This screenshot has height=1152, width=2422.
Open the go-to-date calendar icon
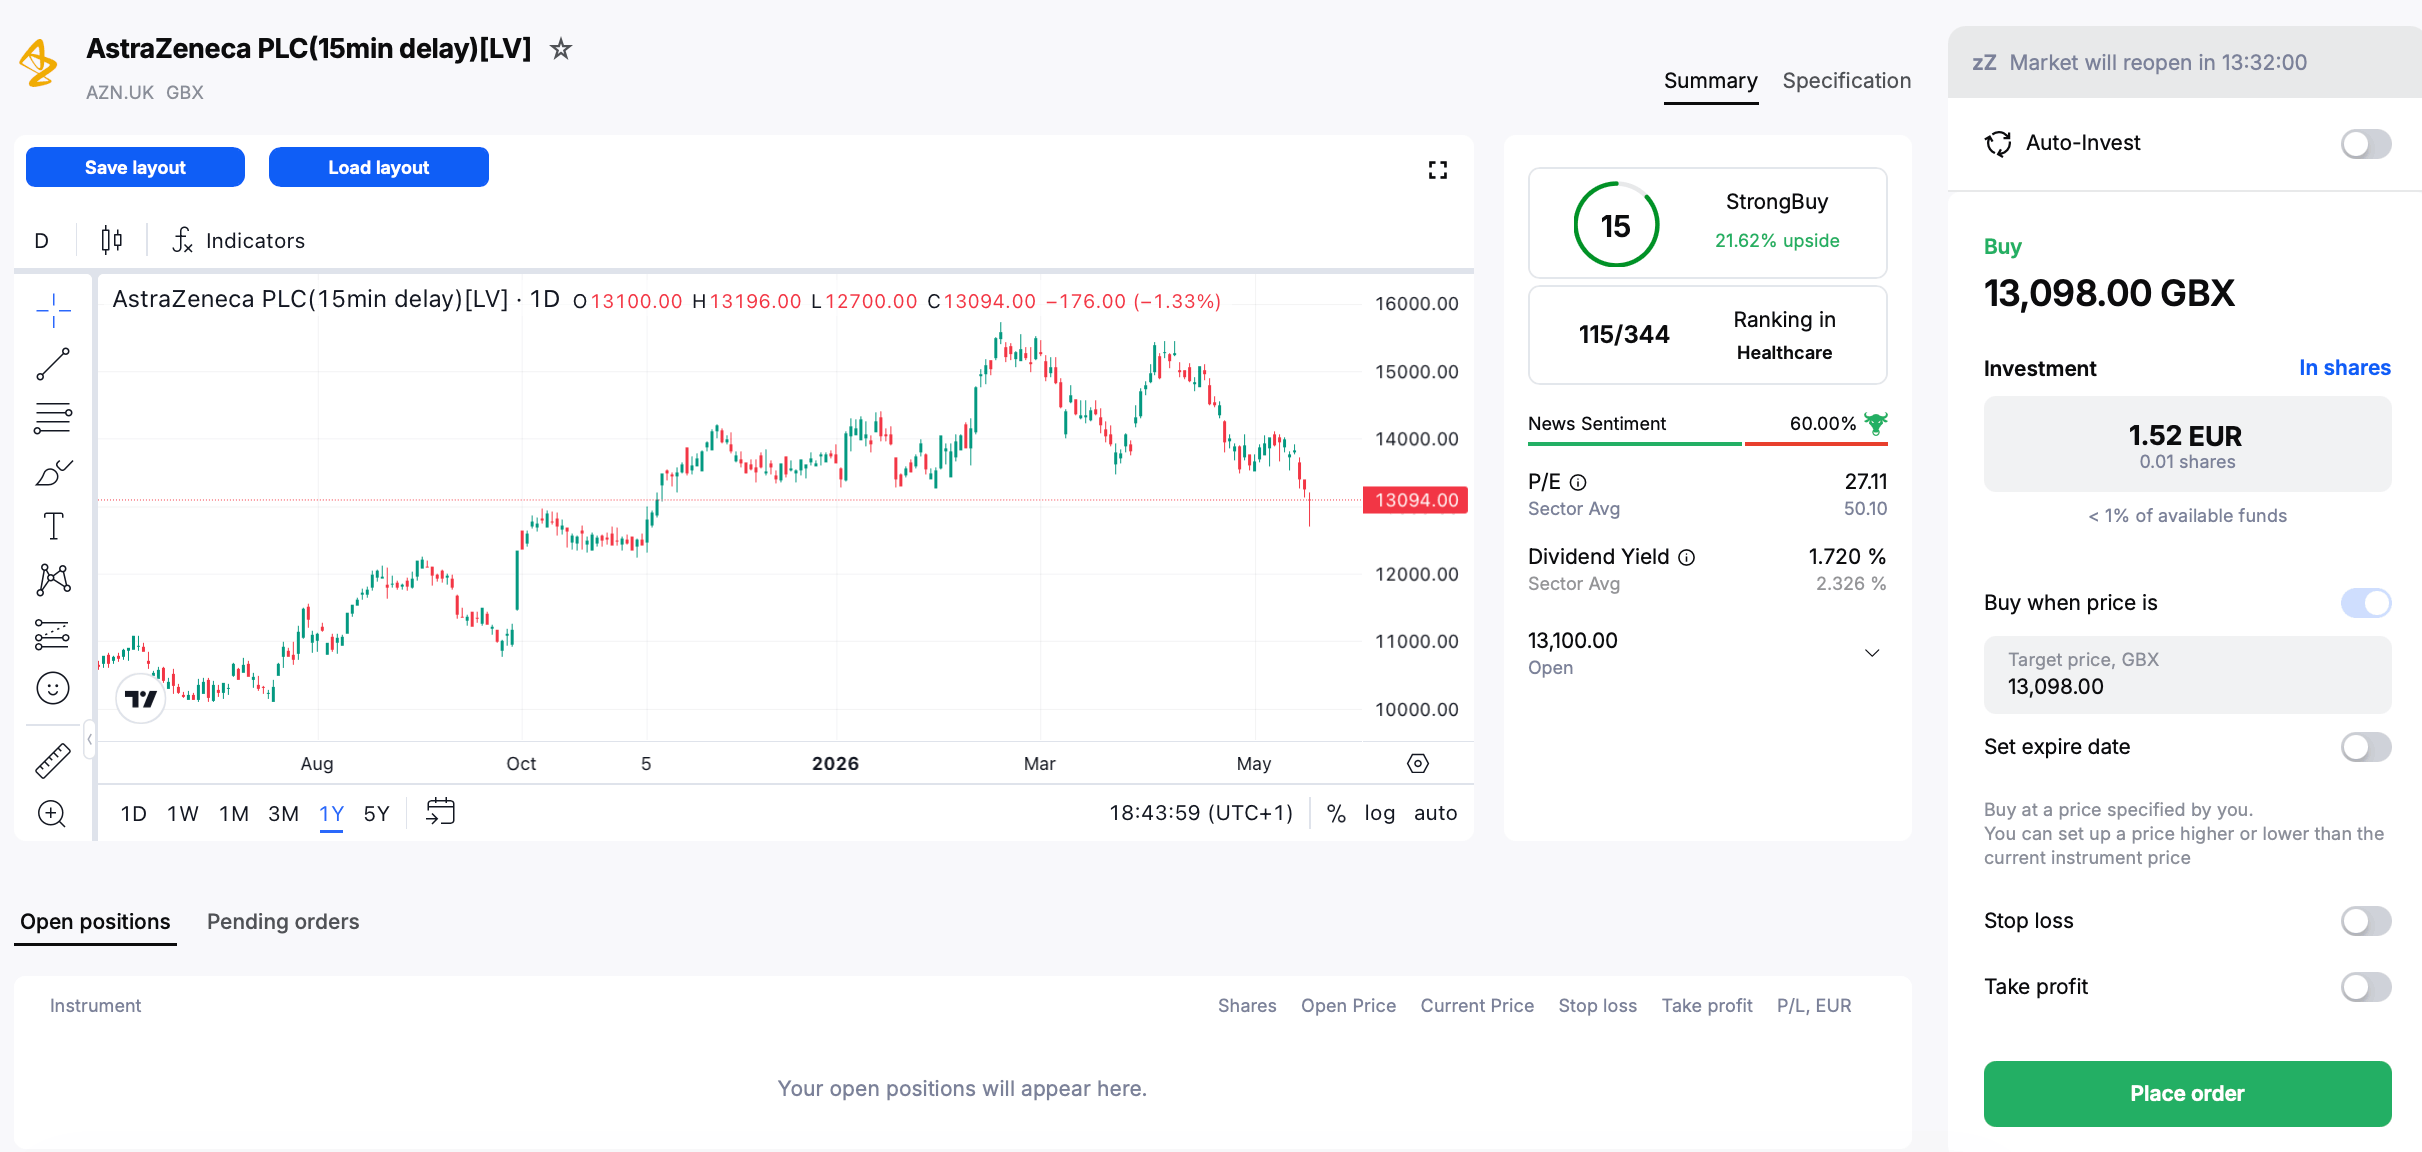click(x=440, y=811)
